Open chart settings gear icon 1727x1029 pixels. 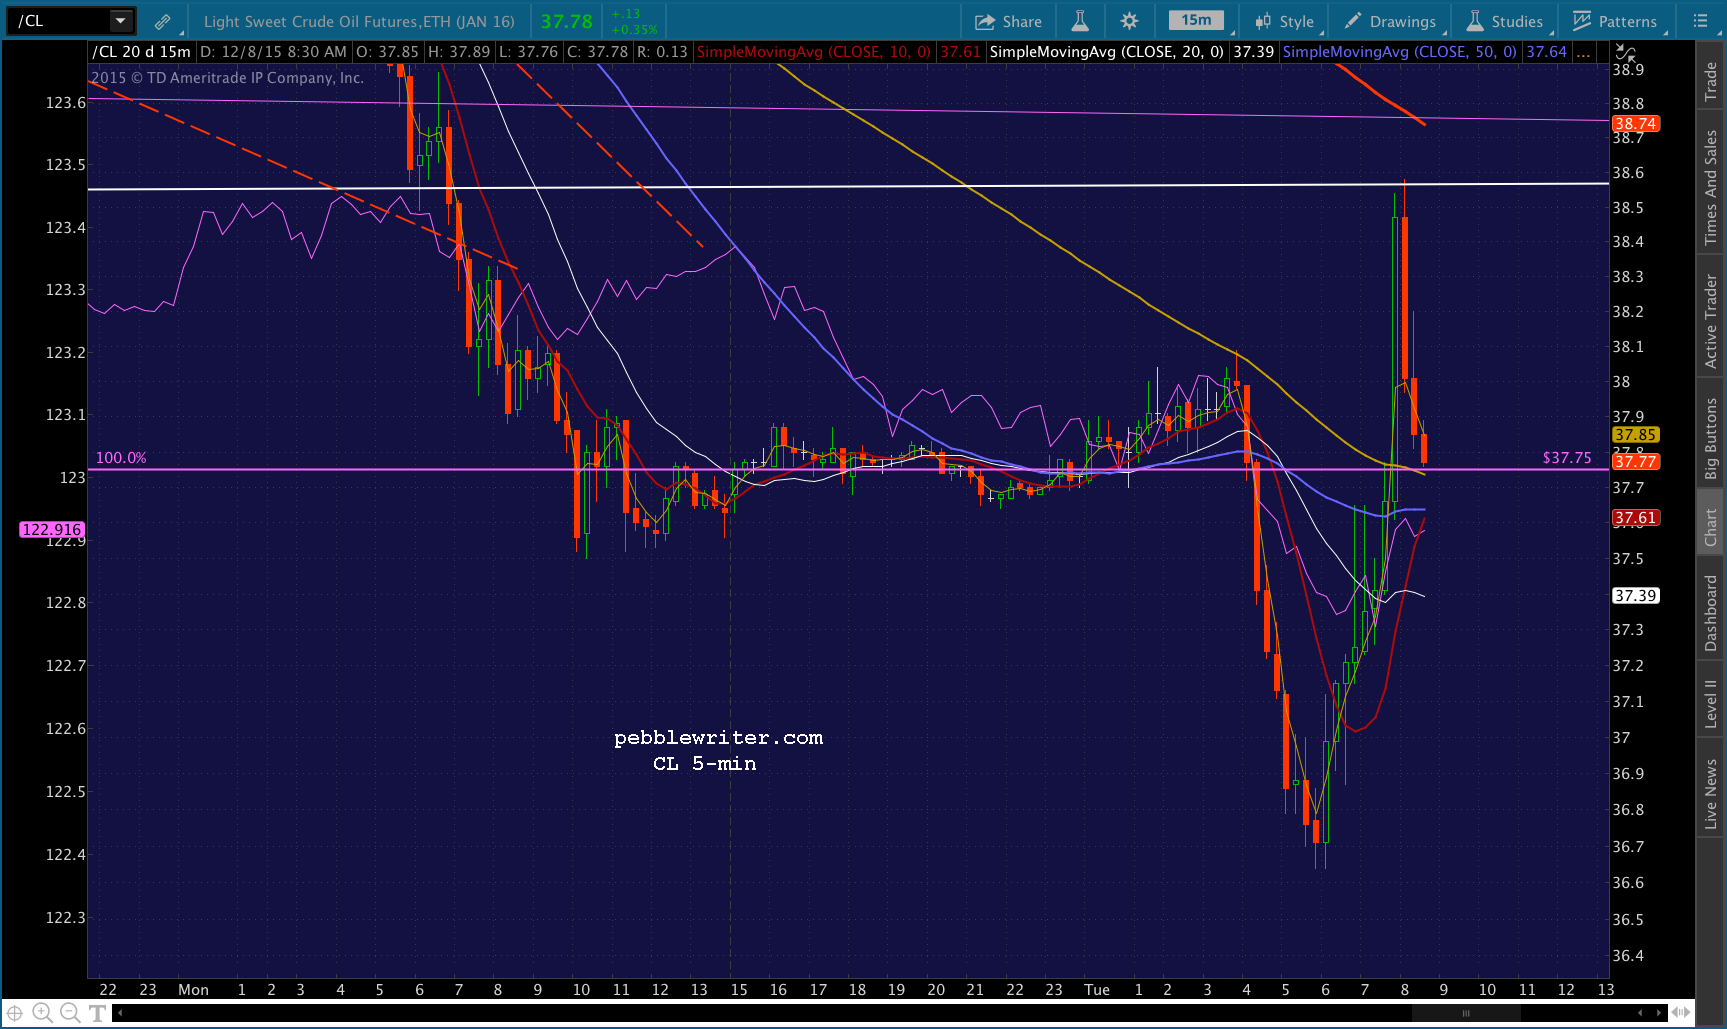(1129, 21)
